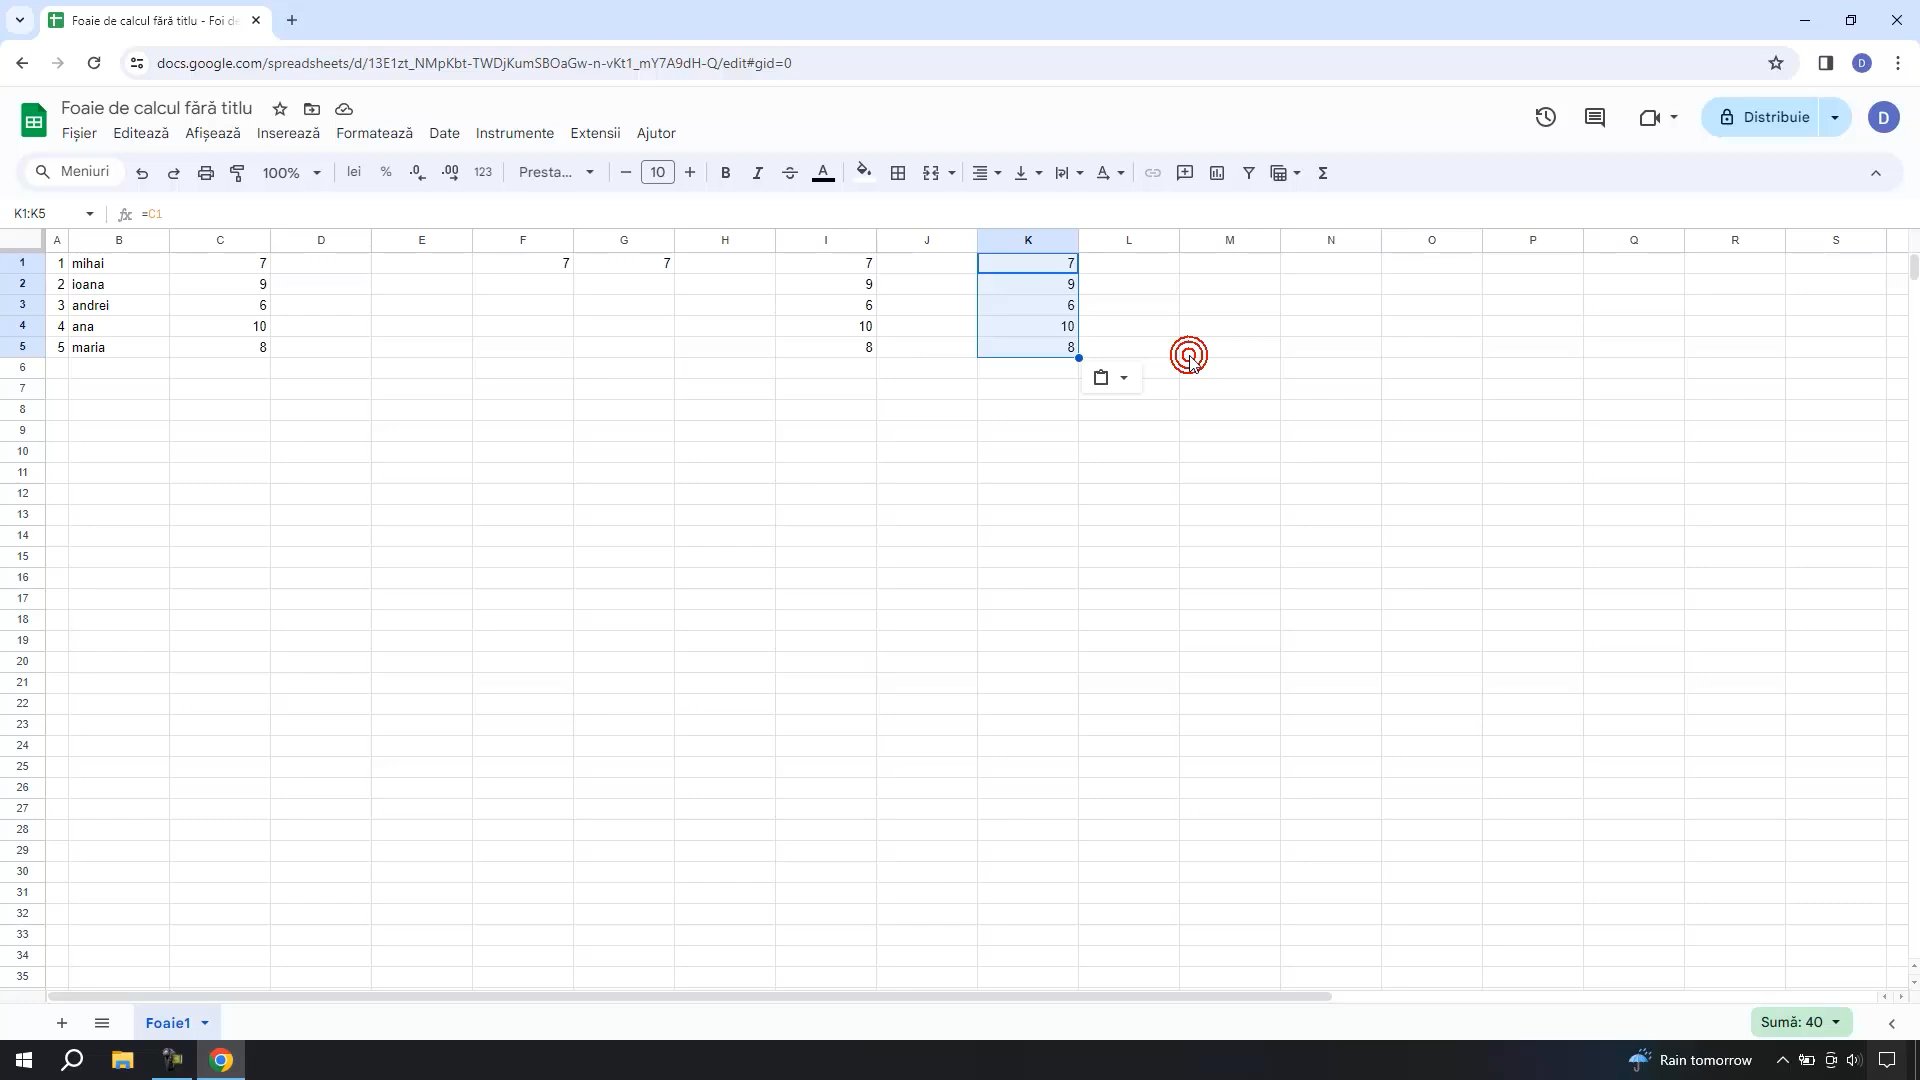
Task: Create a filter with funnel icon
Action: (x=1249, y=173)
